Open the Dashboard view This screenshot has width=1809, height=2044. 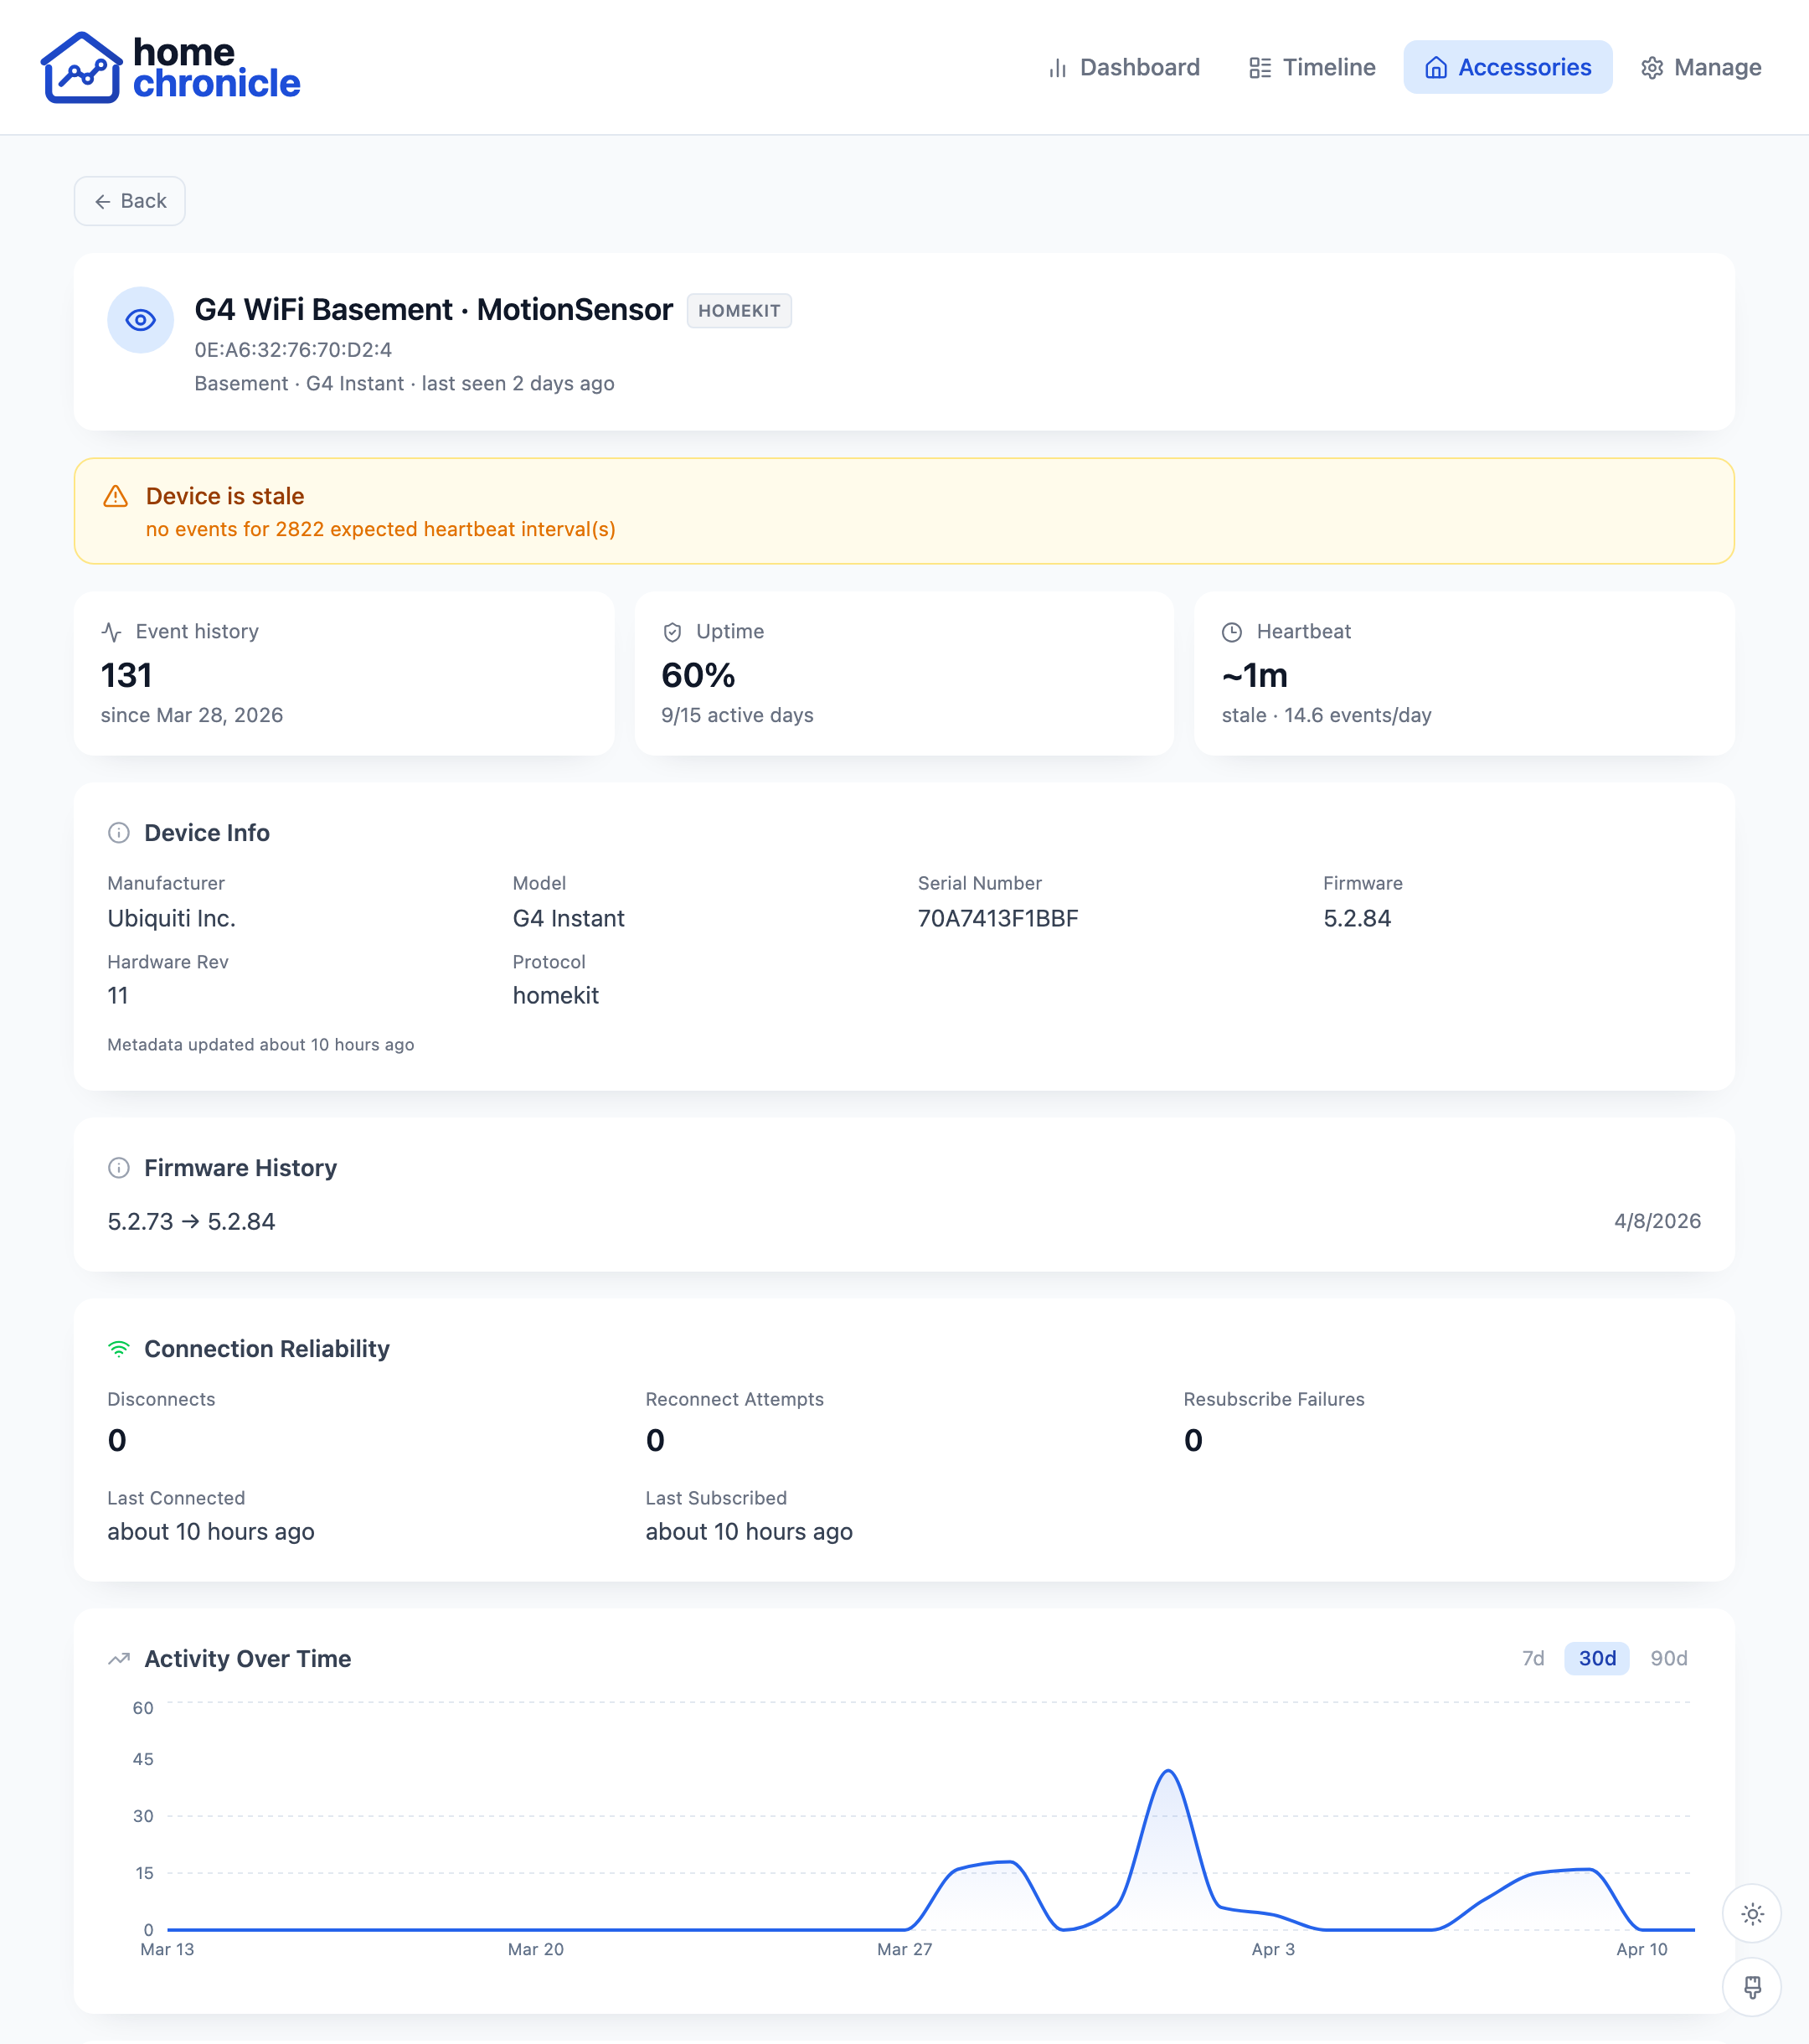[1124, 67]
